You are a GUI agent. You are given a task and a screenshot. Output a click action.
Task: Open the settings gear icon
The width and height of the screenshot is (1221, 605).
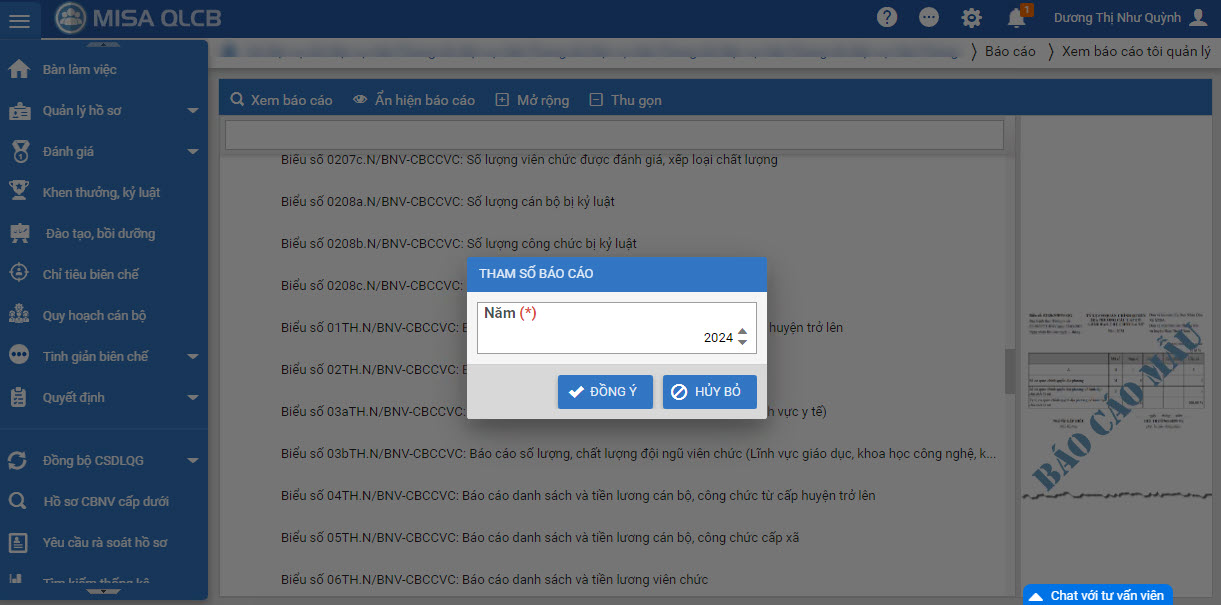coord(971,18)
